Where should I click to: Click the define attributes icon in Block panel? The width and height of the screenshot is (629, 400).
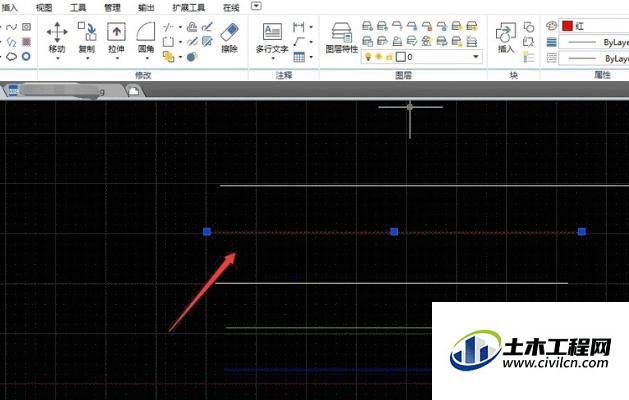tap(529, 57)
